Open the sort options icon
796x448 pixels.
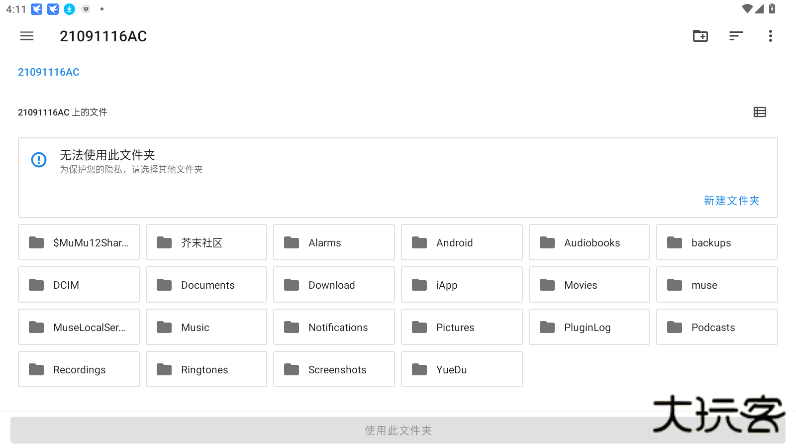pyautogui.click(x=736, y=36)
